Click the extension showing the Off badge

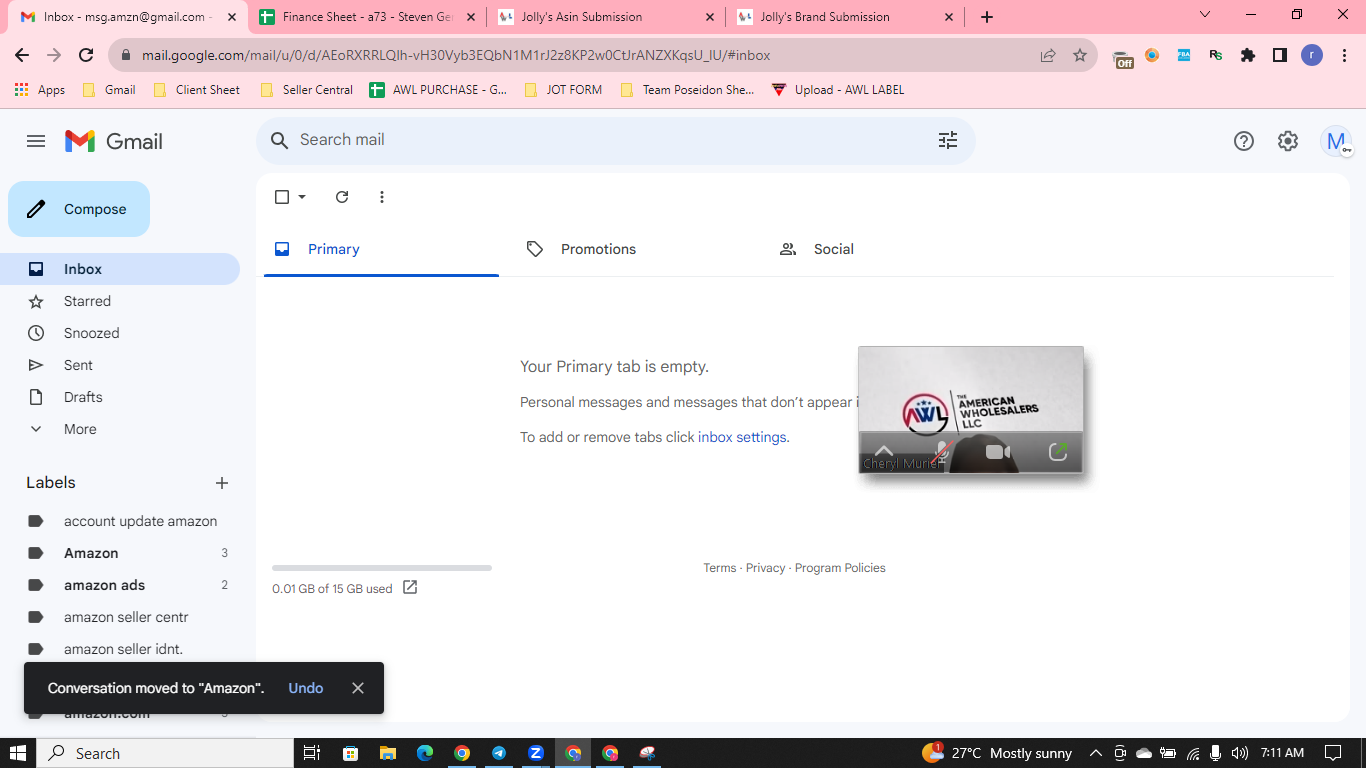1123,57
